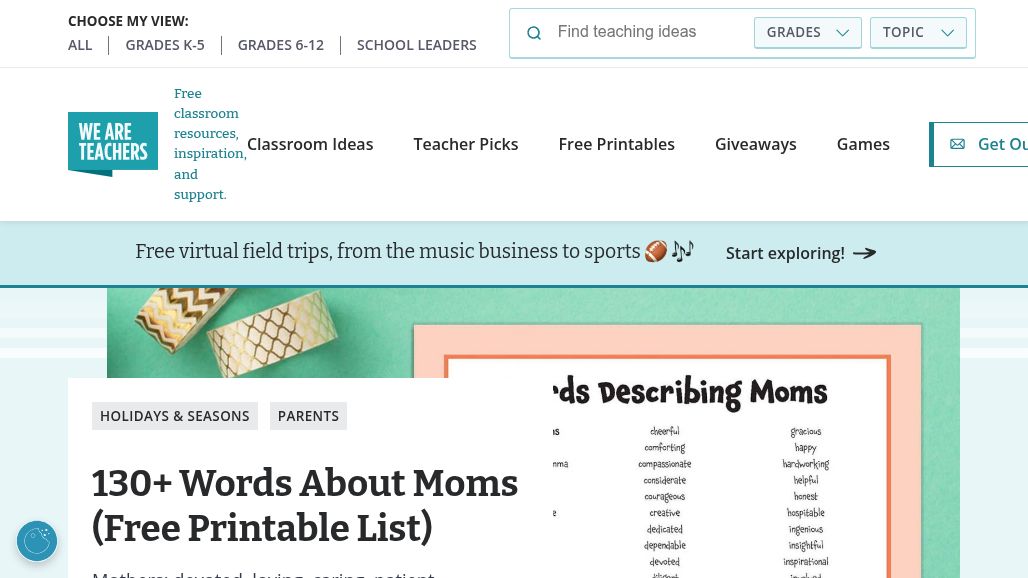Expand the Topic dropdown
This screenshot has height=578, width=1028.
918,33
